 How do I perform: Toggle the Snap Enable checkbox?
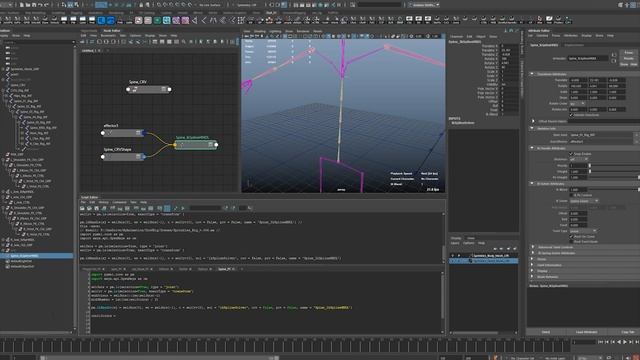coord(571,154)
